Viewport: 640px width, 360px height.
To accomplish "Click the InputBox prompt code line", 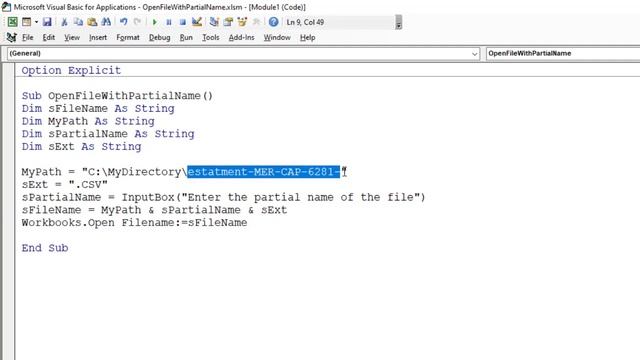I will click(x=223, y=197).
